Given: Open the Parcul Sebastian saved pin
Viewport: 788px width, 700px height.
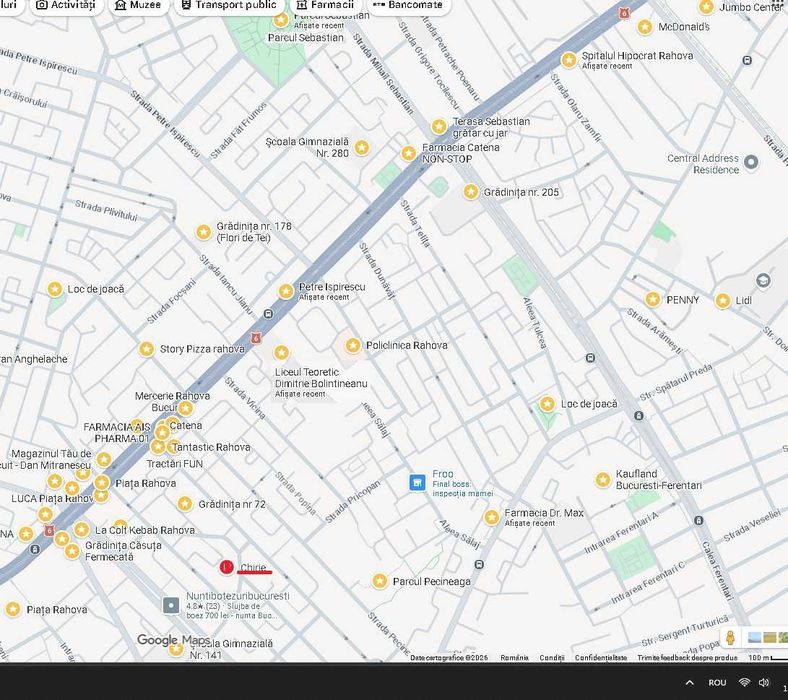Looking at the screenshot, I should coord(281,21).
